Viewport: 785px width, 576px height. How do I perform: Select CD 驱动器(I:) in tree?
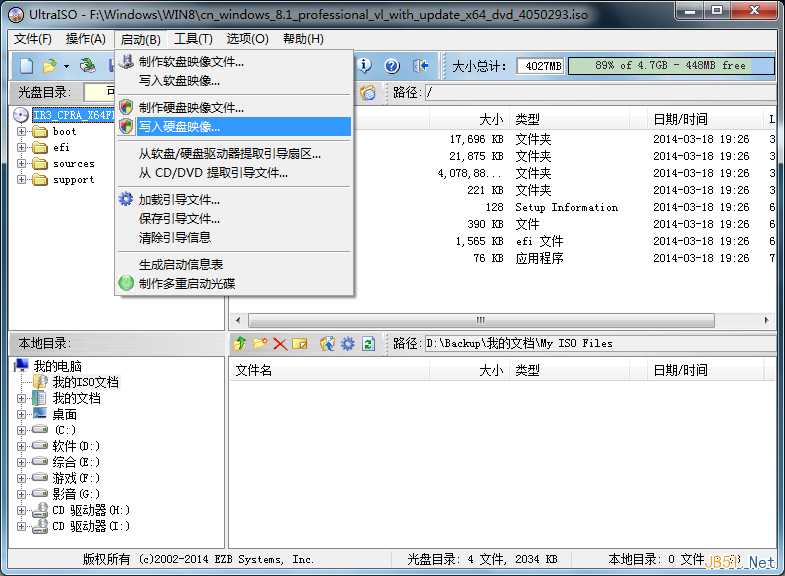coord(91,526)
